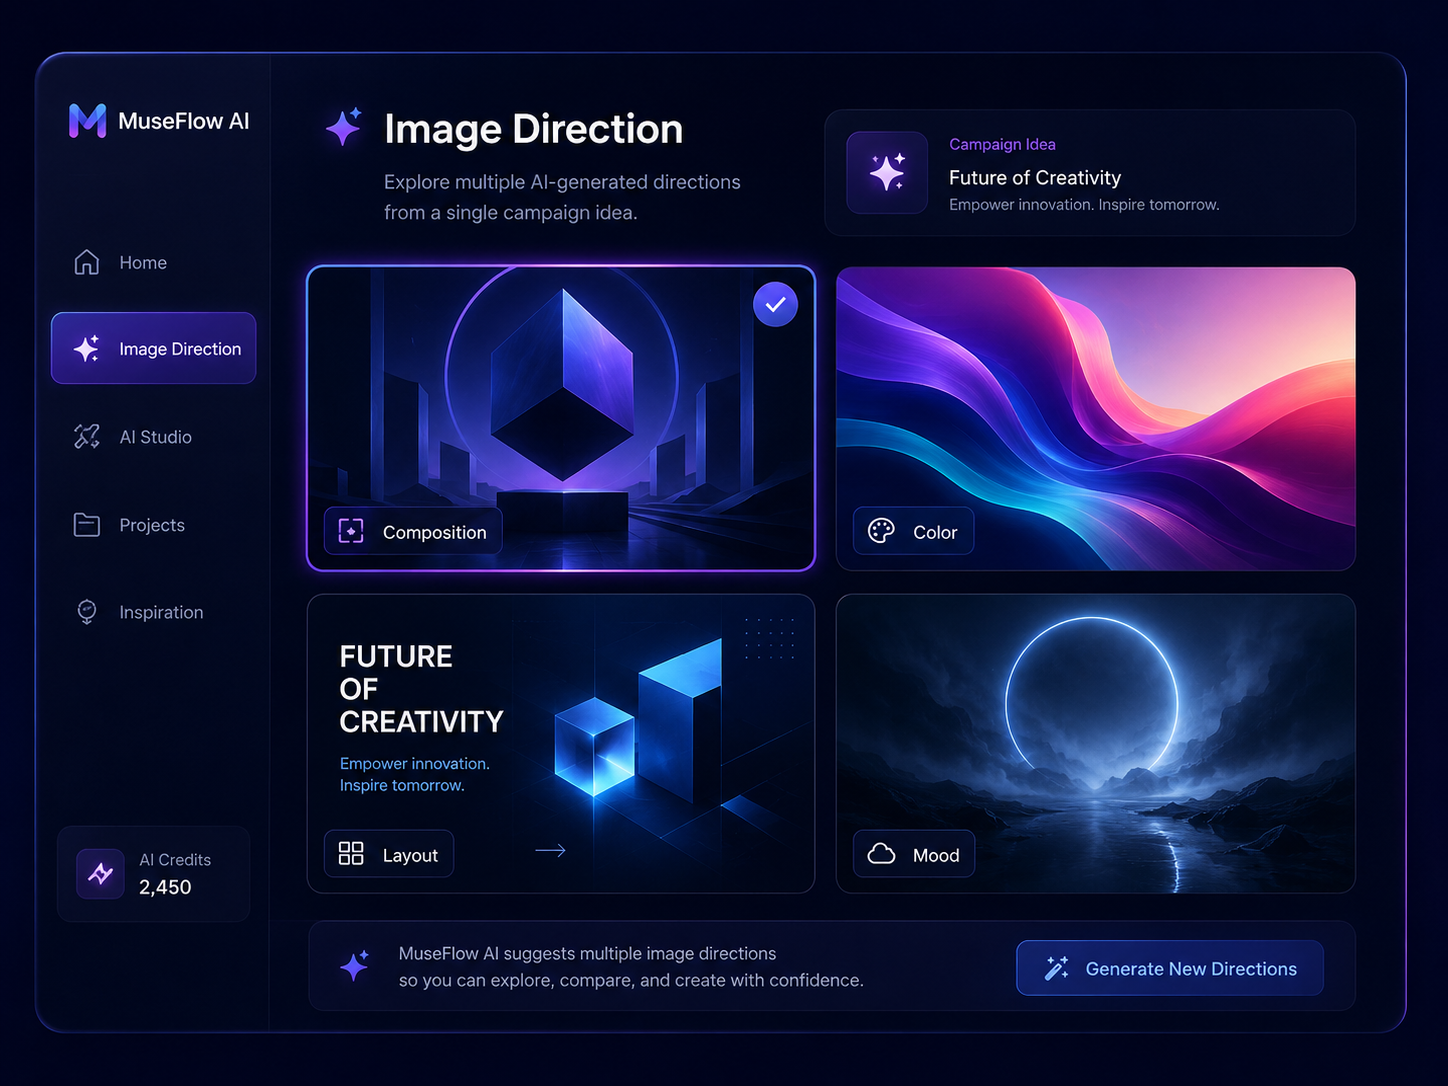Click the Image Direction page heading
The width and height of the screenshot is (1448, 1086).
(x=533, y=129)
